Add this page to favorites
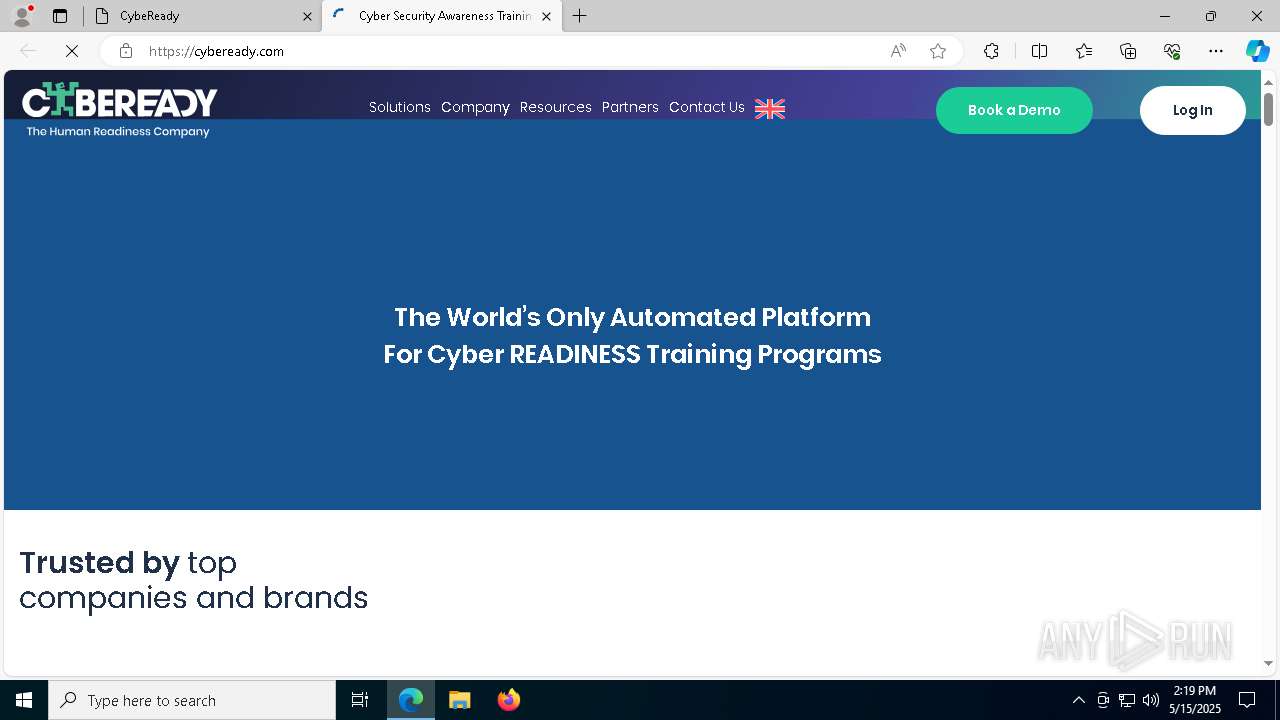1280x720 pixels. point(938,51)
